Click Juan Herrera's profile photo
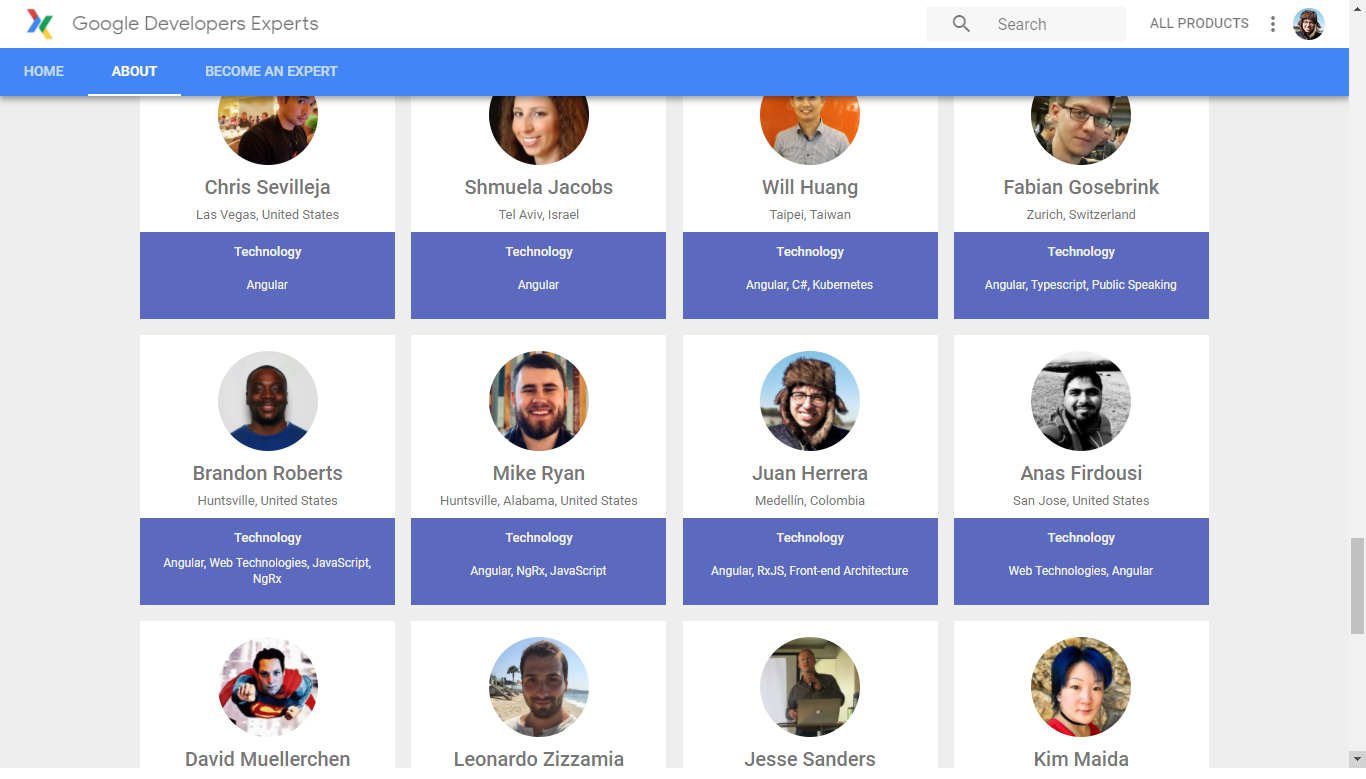 [x=810, y=401]
